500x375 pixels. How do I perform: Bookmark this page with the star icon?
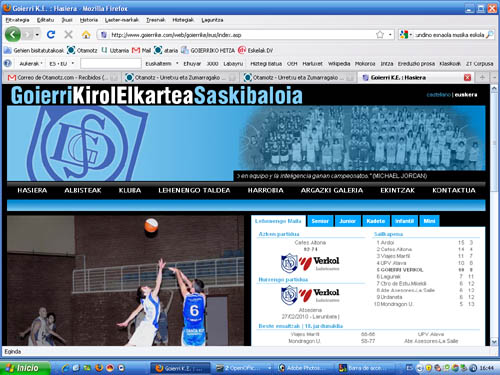[380, 35]
